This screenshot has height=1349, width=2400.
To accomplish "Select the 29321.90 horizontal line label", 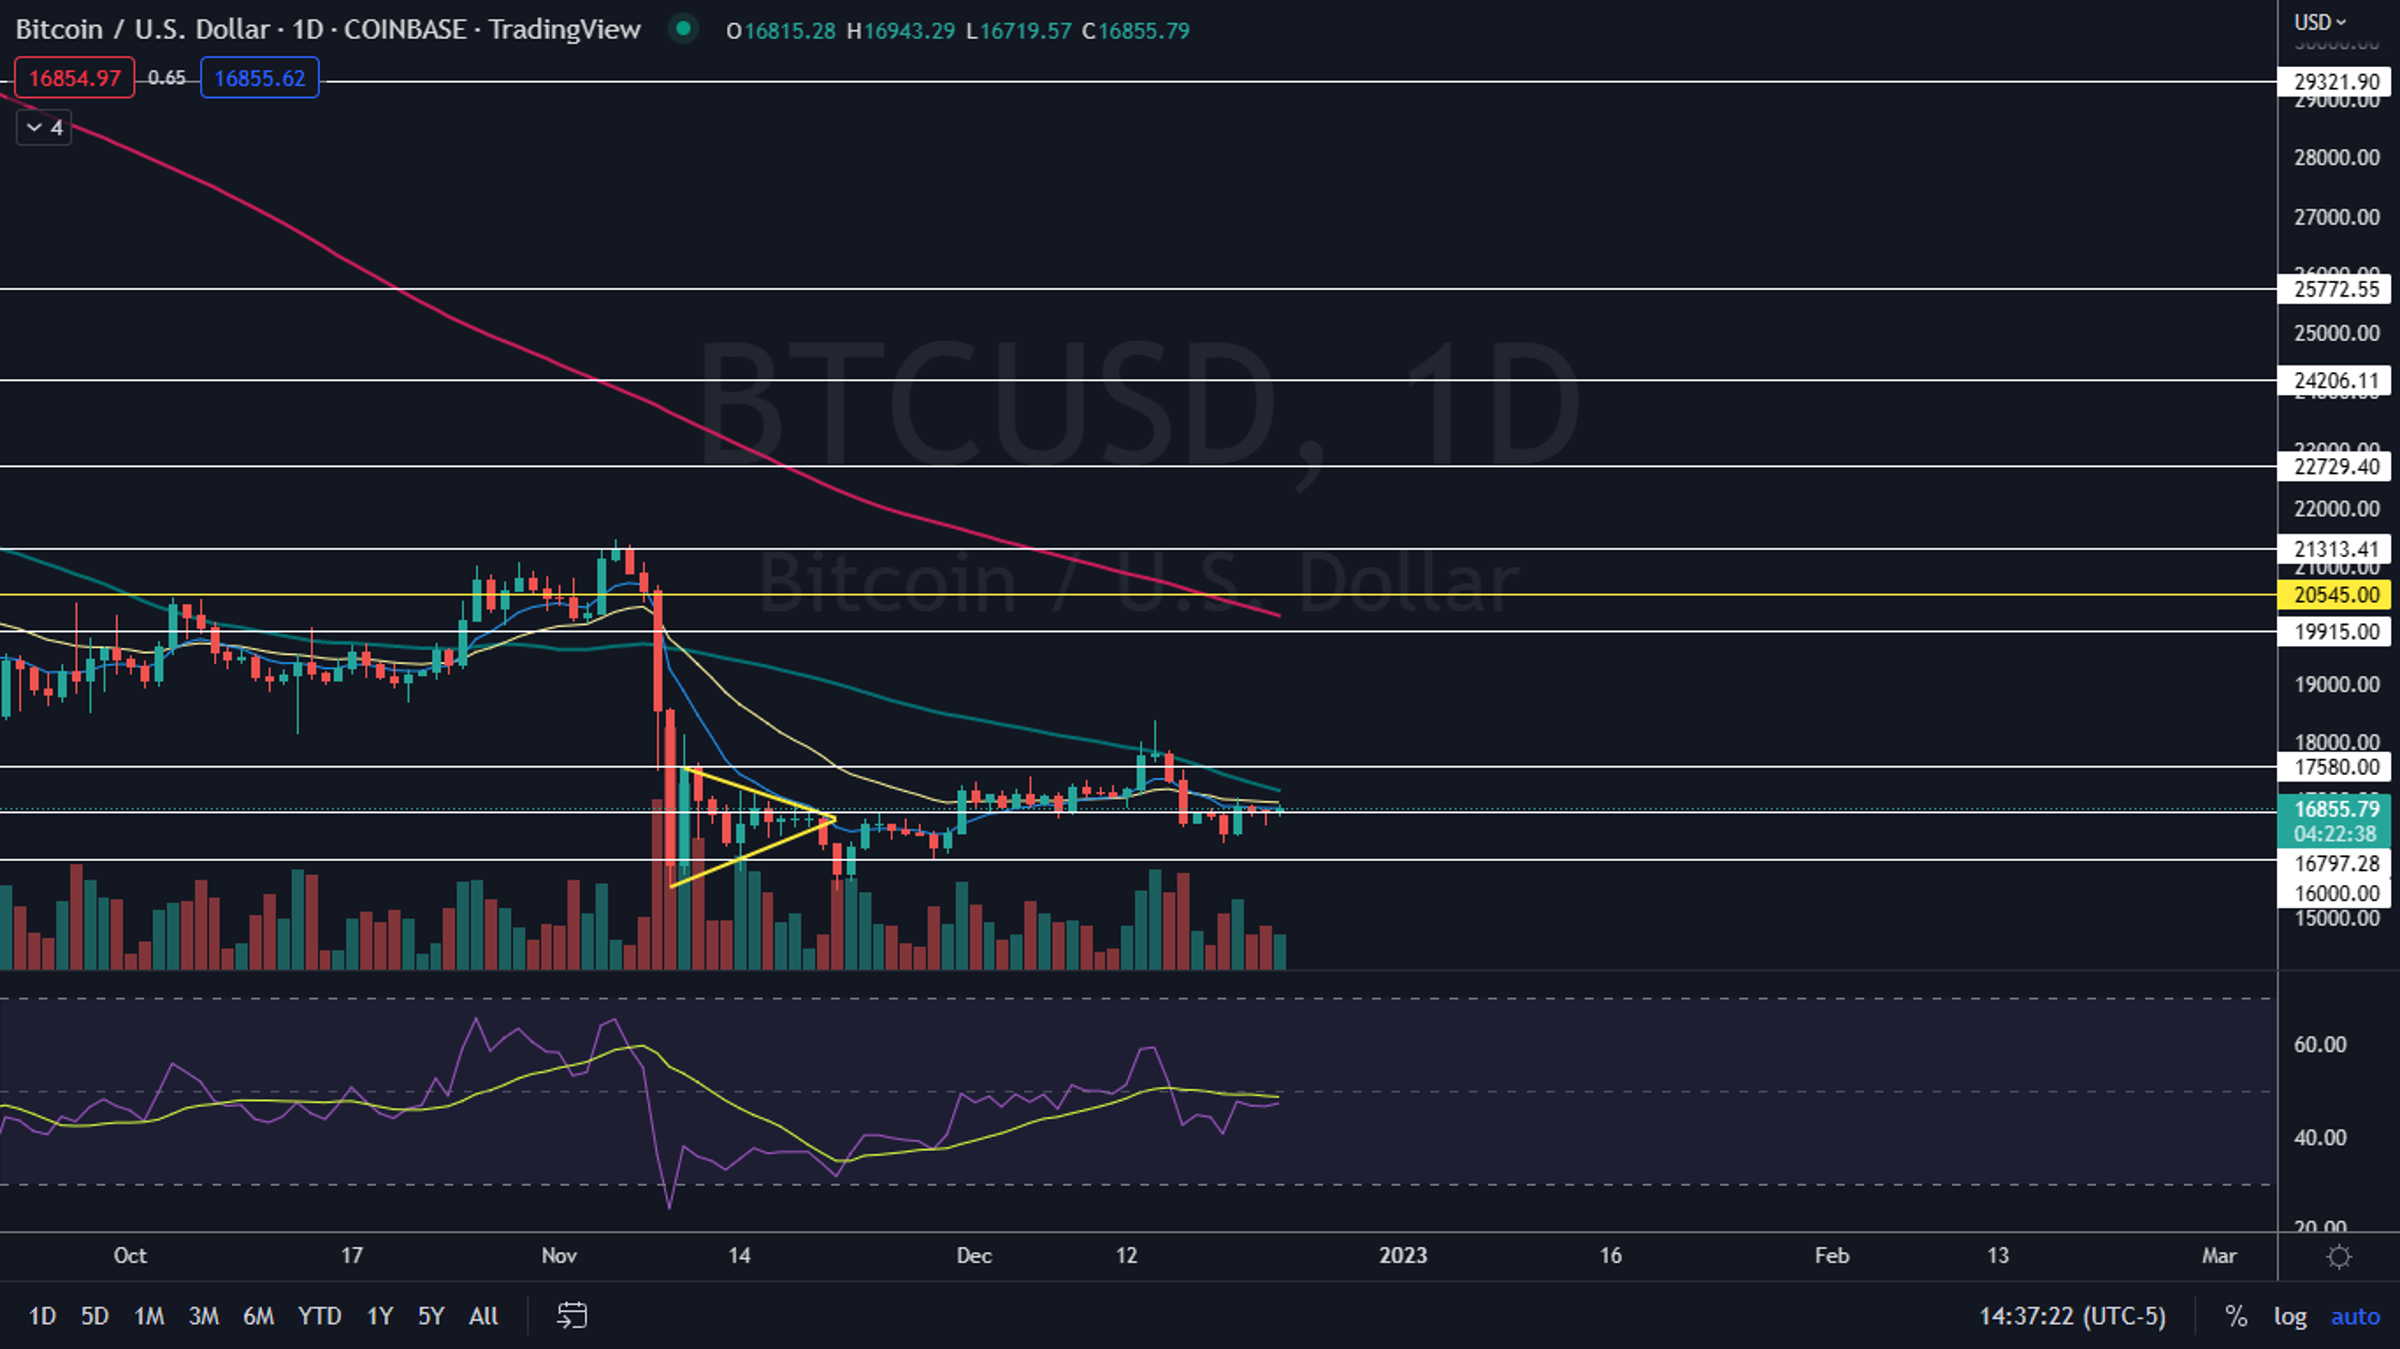I will point(2334,82).
